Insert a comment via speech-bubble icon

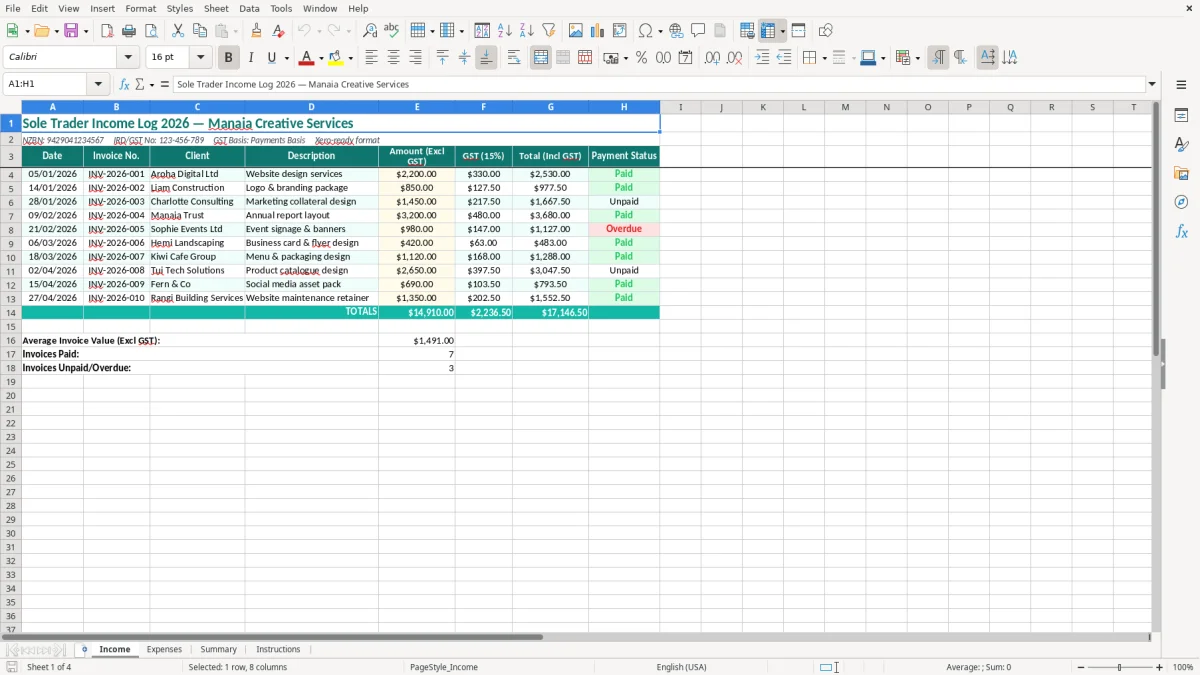(x=698, y=31)
